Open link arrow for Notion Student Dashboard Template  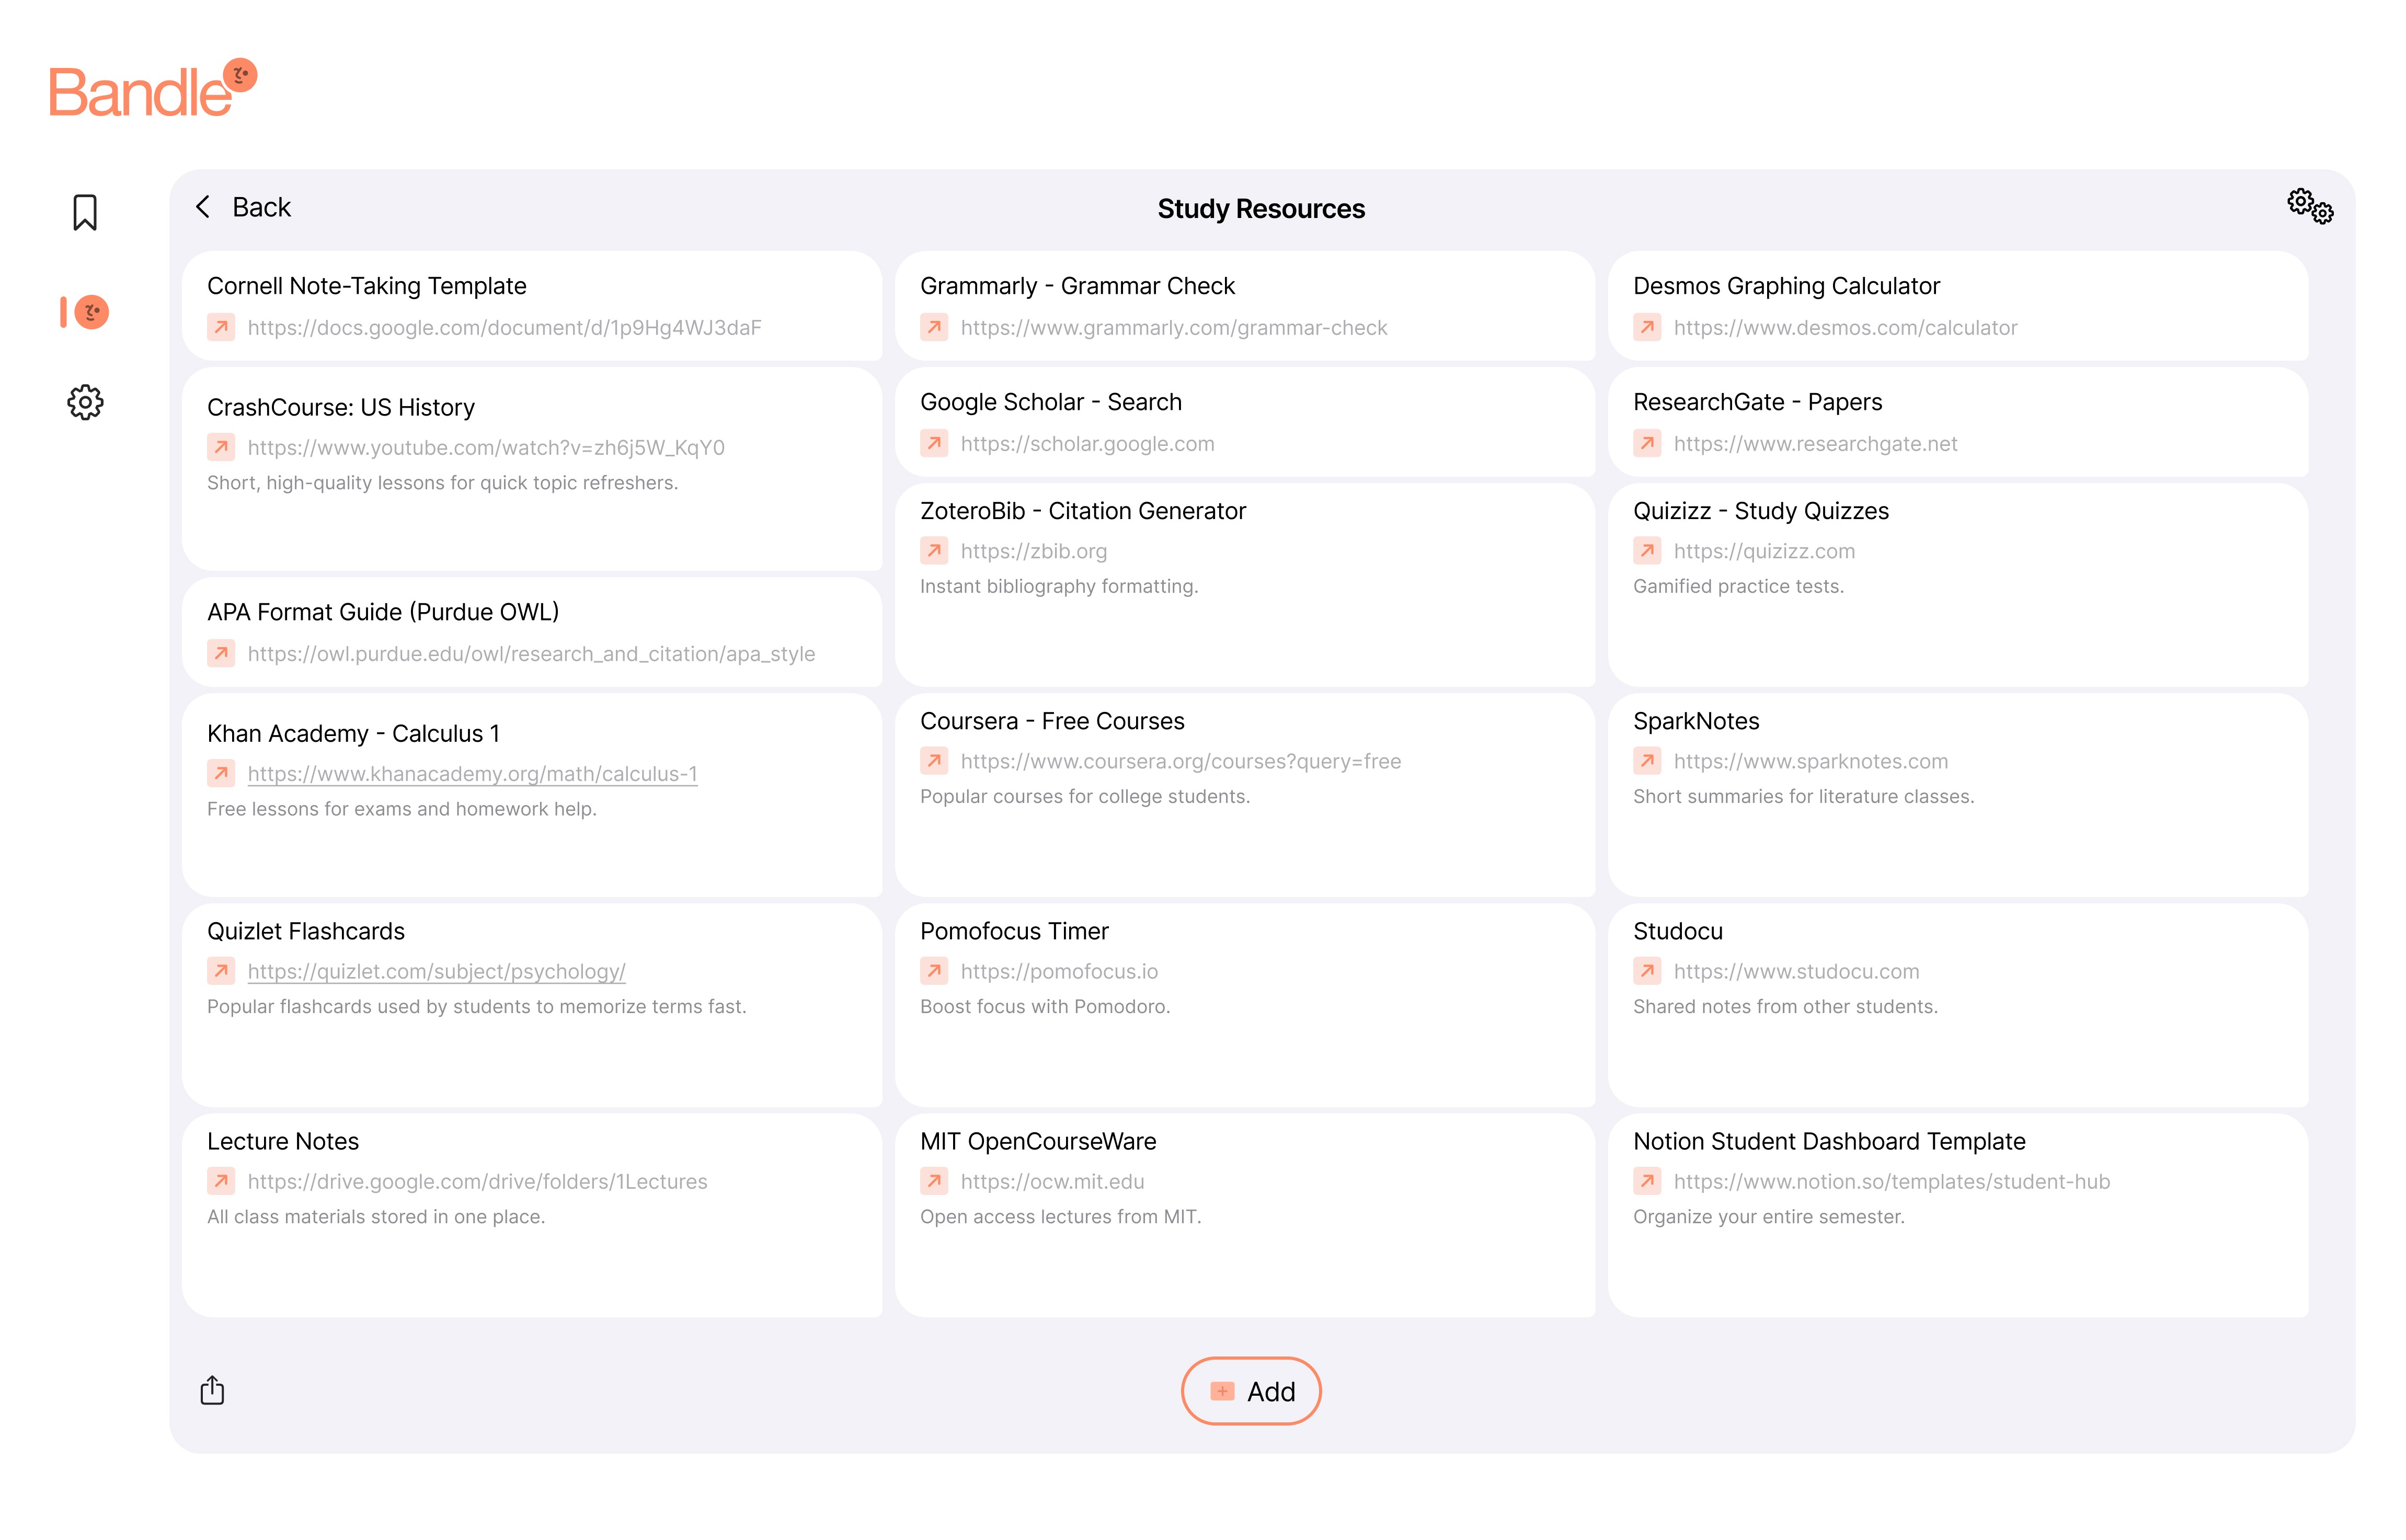pos(1647,1181)
